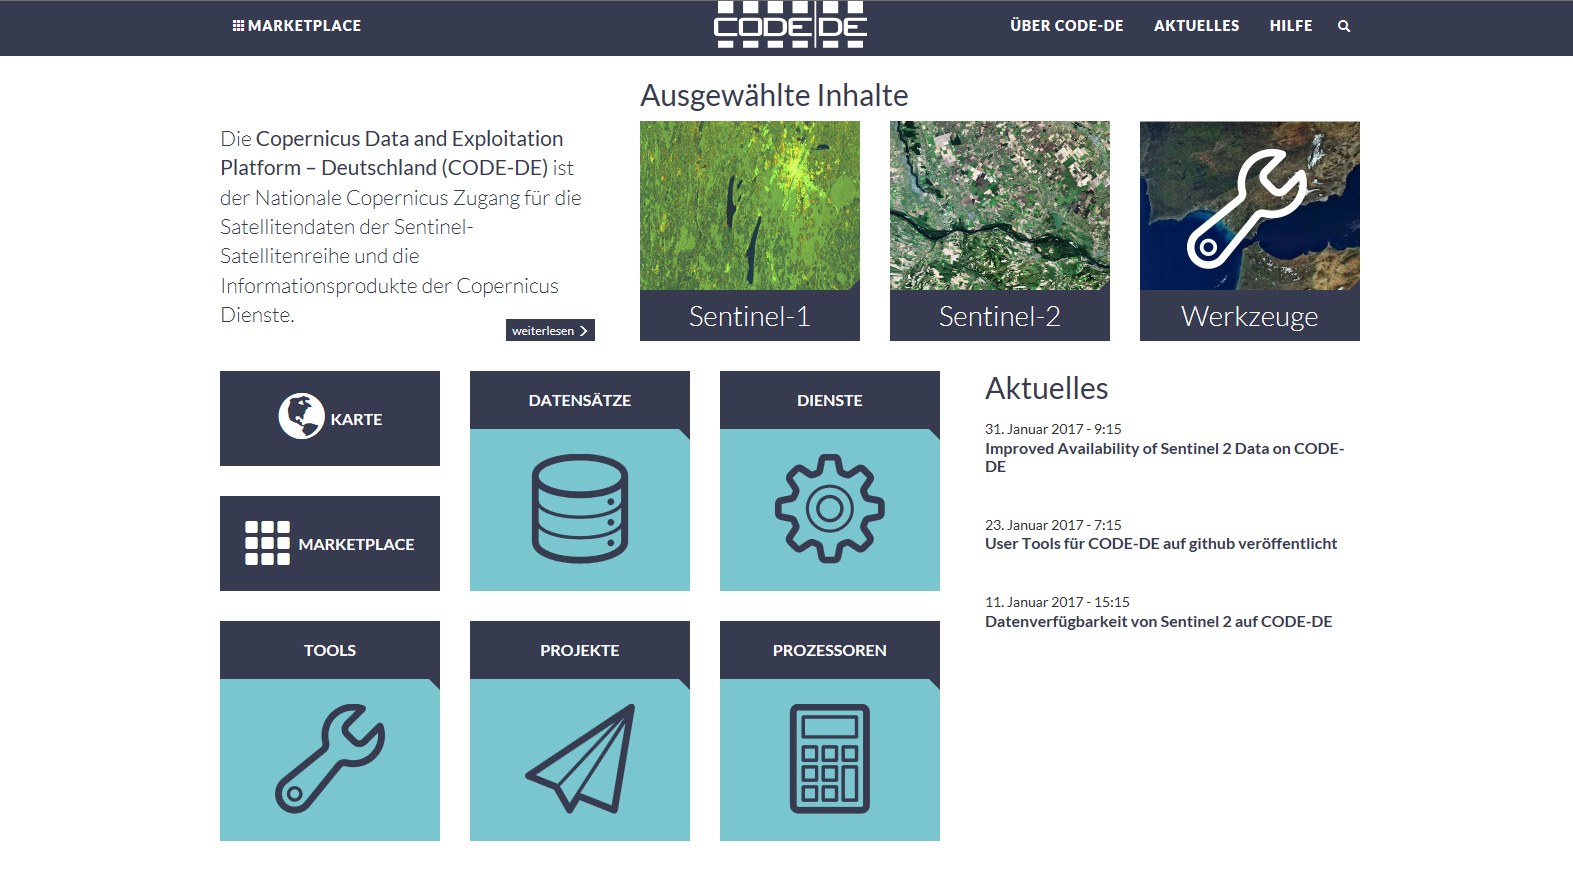This screenshot has height=885, width=1573.
Task: Open the Hilfe menu item
Action: [x=1290, y=26]
